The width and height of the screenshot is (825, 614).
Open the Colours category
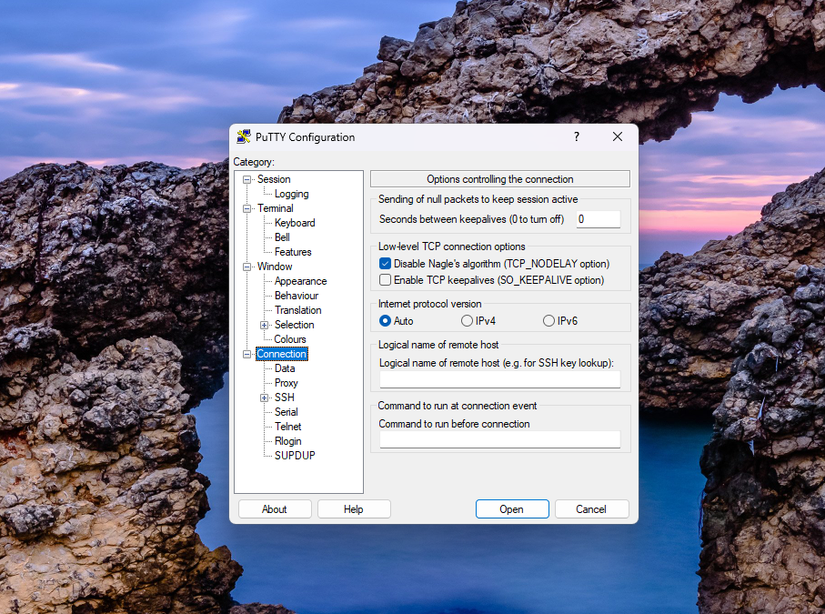(290, 339)
